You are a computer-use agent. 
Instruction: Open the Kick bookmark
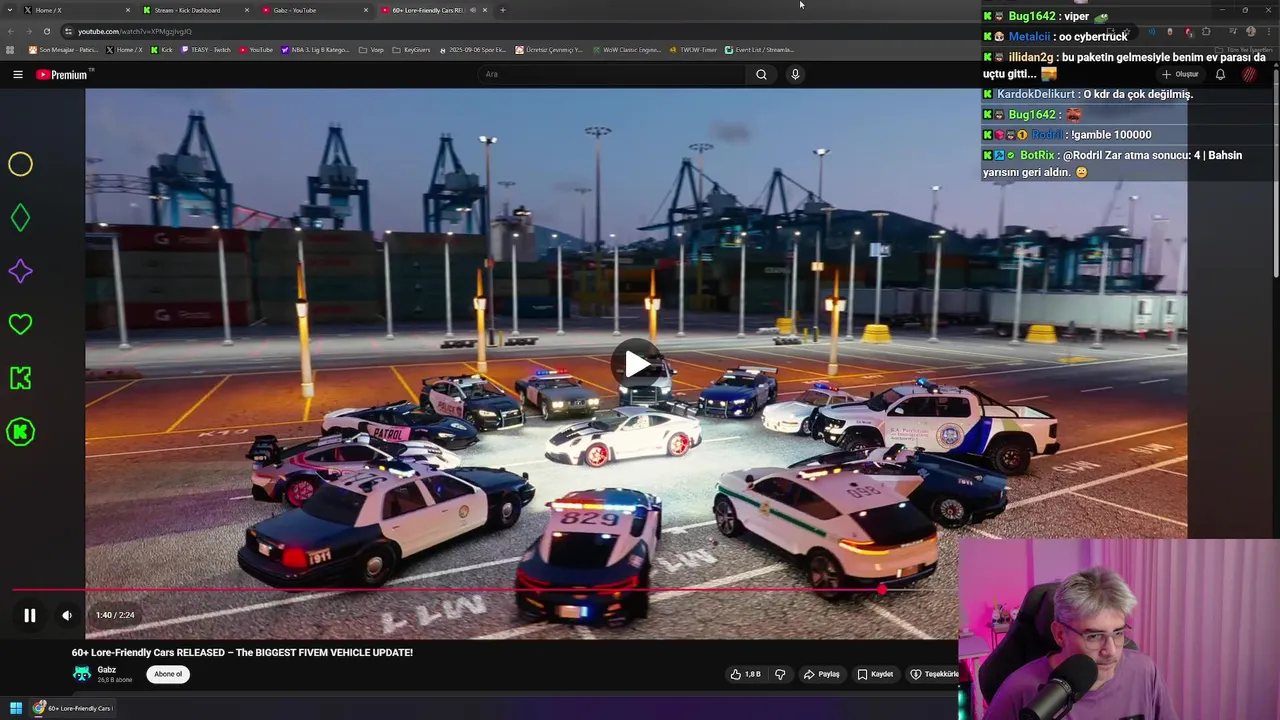(162, 50)
